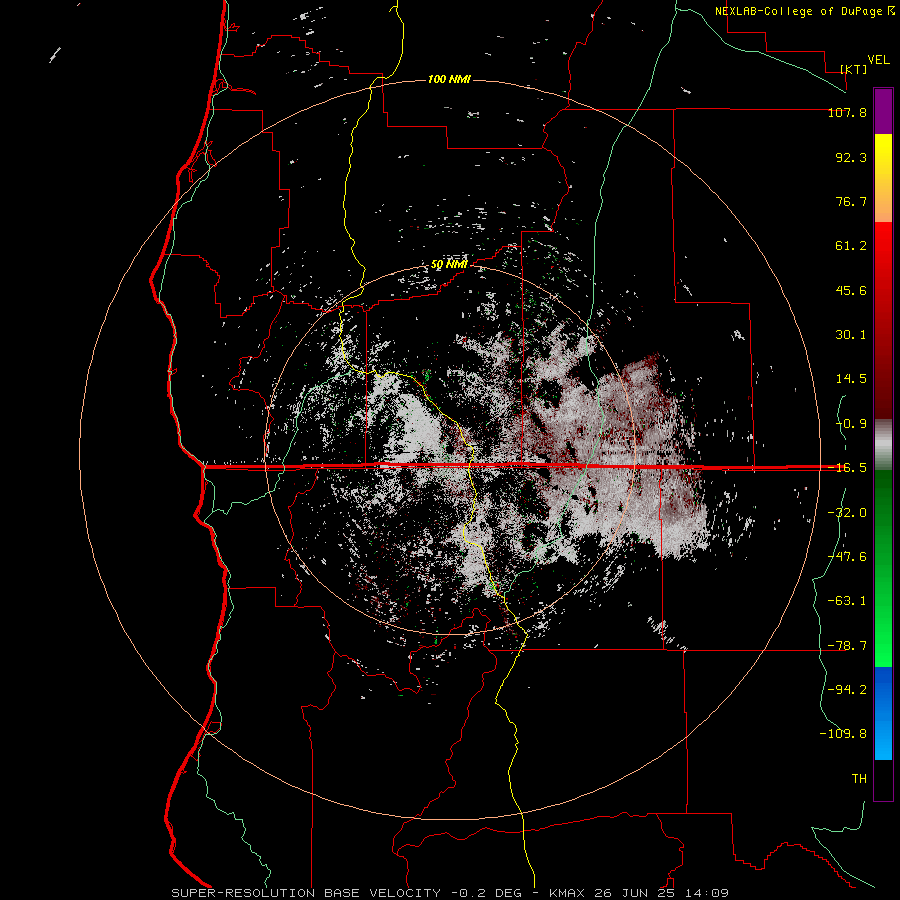
Task: Click the -0.9 velocity scale value
Action: click(x=851, y=424)
